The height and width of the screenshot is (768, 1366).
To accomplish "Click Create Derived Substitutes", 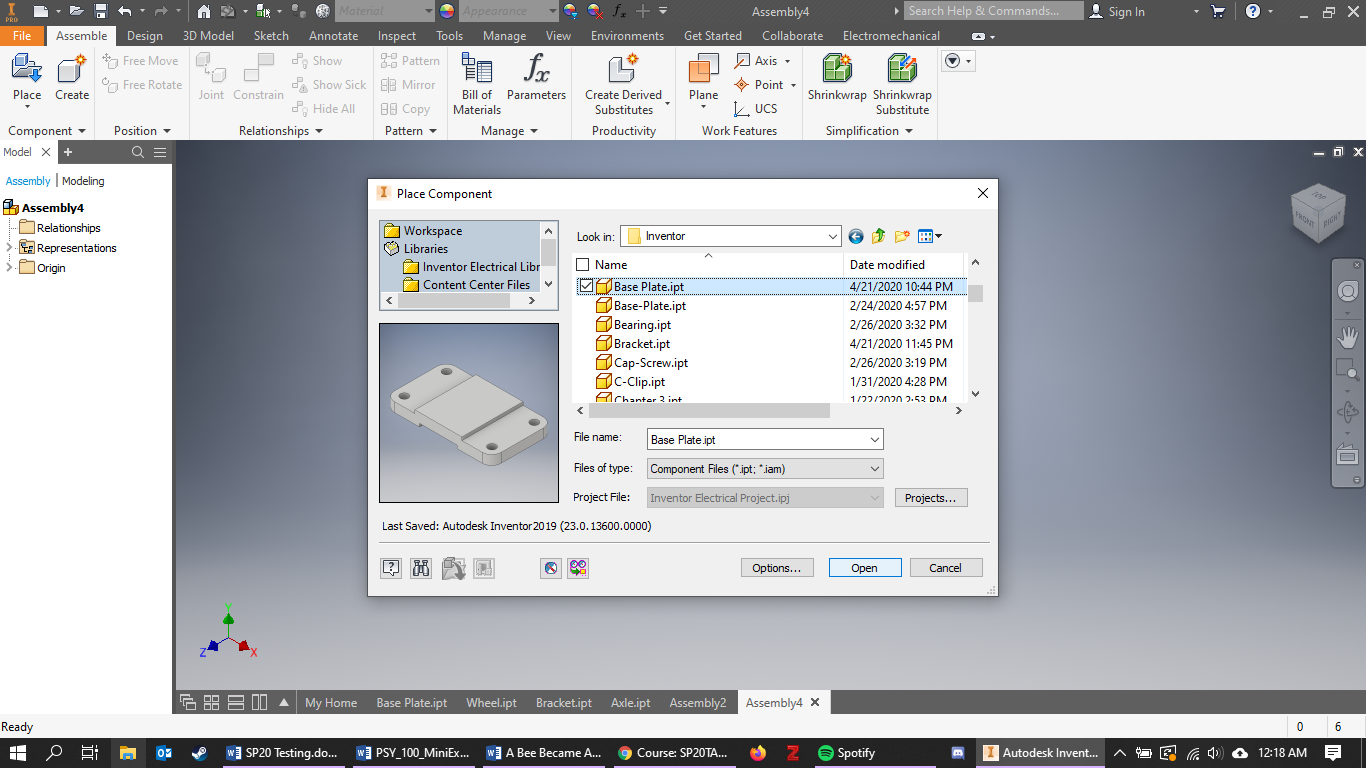I will (623, 84).
